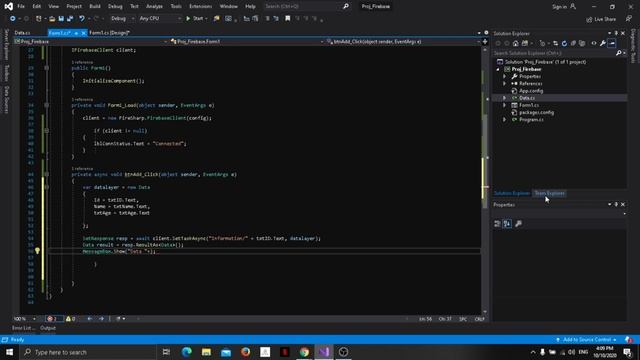Click the Start debugging button
This screenshot has width=640, height=360.
tap(195, 19)
